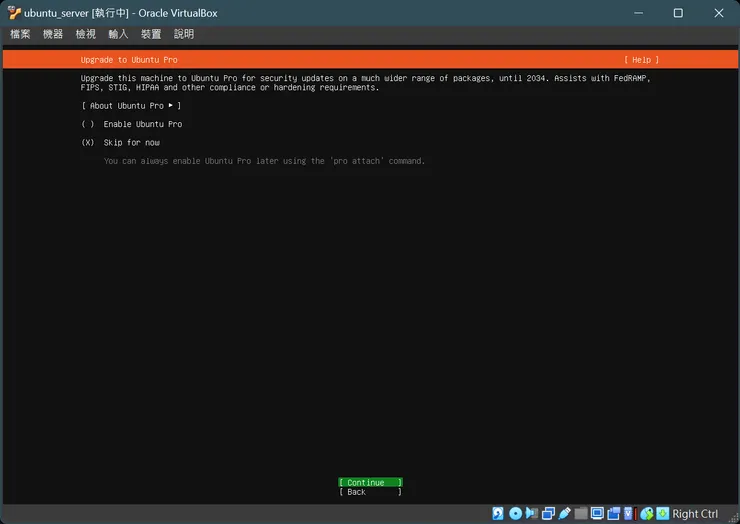Click the Upgrade to Ubuntu Pro heading
This screenshot has height=524, width=740.
click(x=129, y=60)
